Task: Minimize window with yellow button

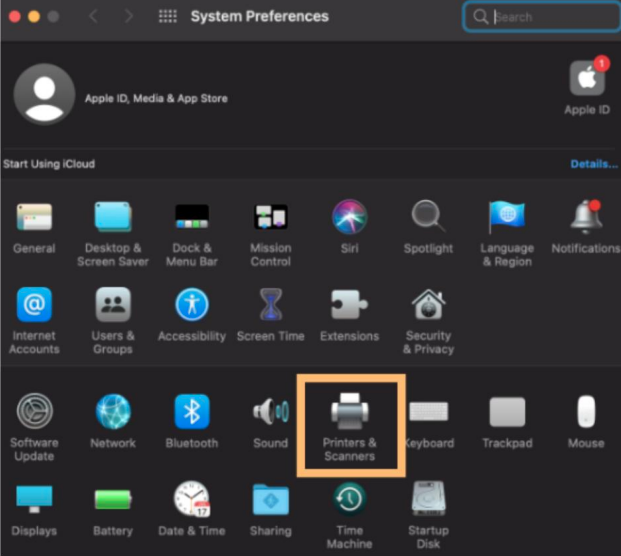Action: (x=34, y=17)
